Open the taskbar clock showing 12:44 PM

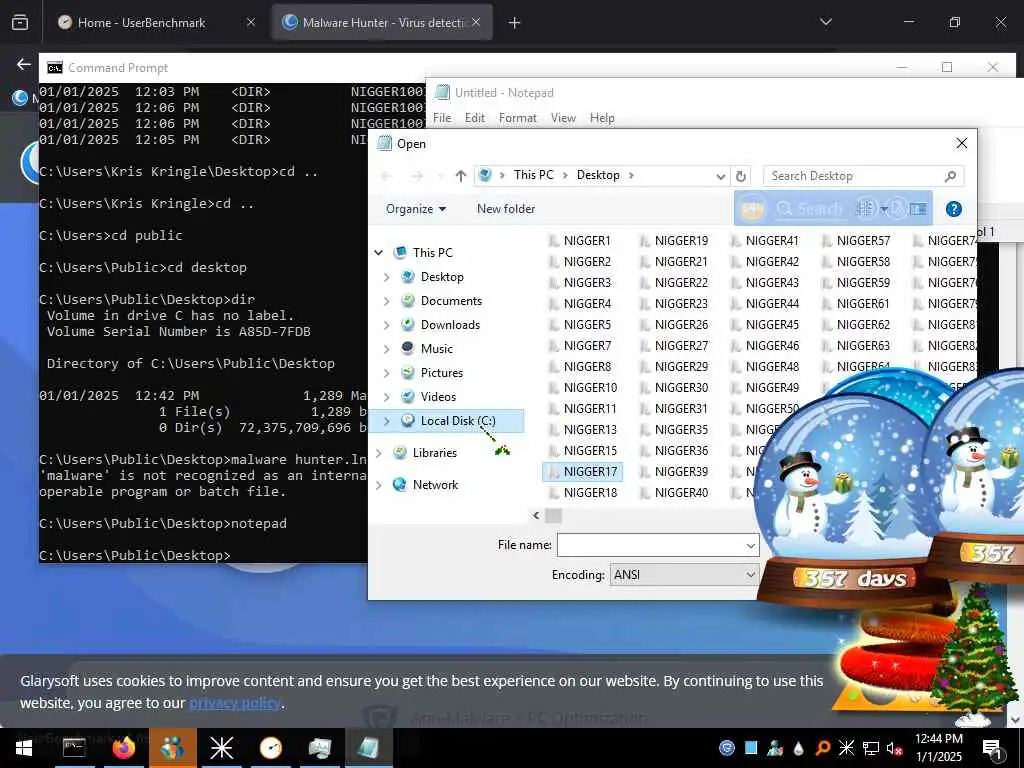[x=938, y=748]
